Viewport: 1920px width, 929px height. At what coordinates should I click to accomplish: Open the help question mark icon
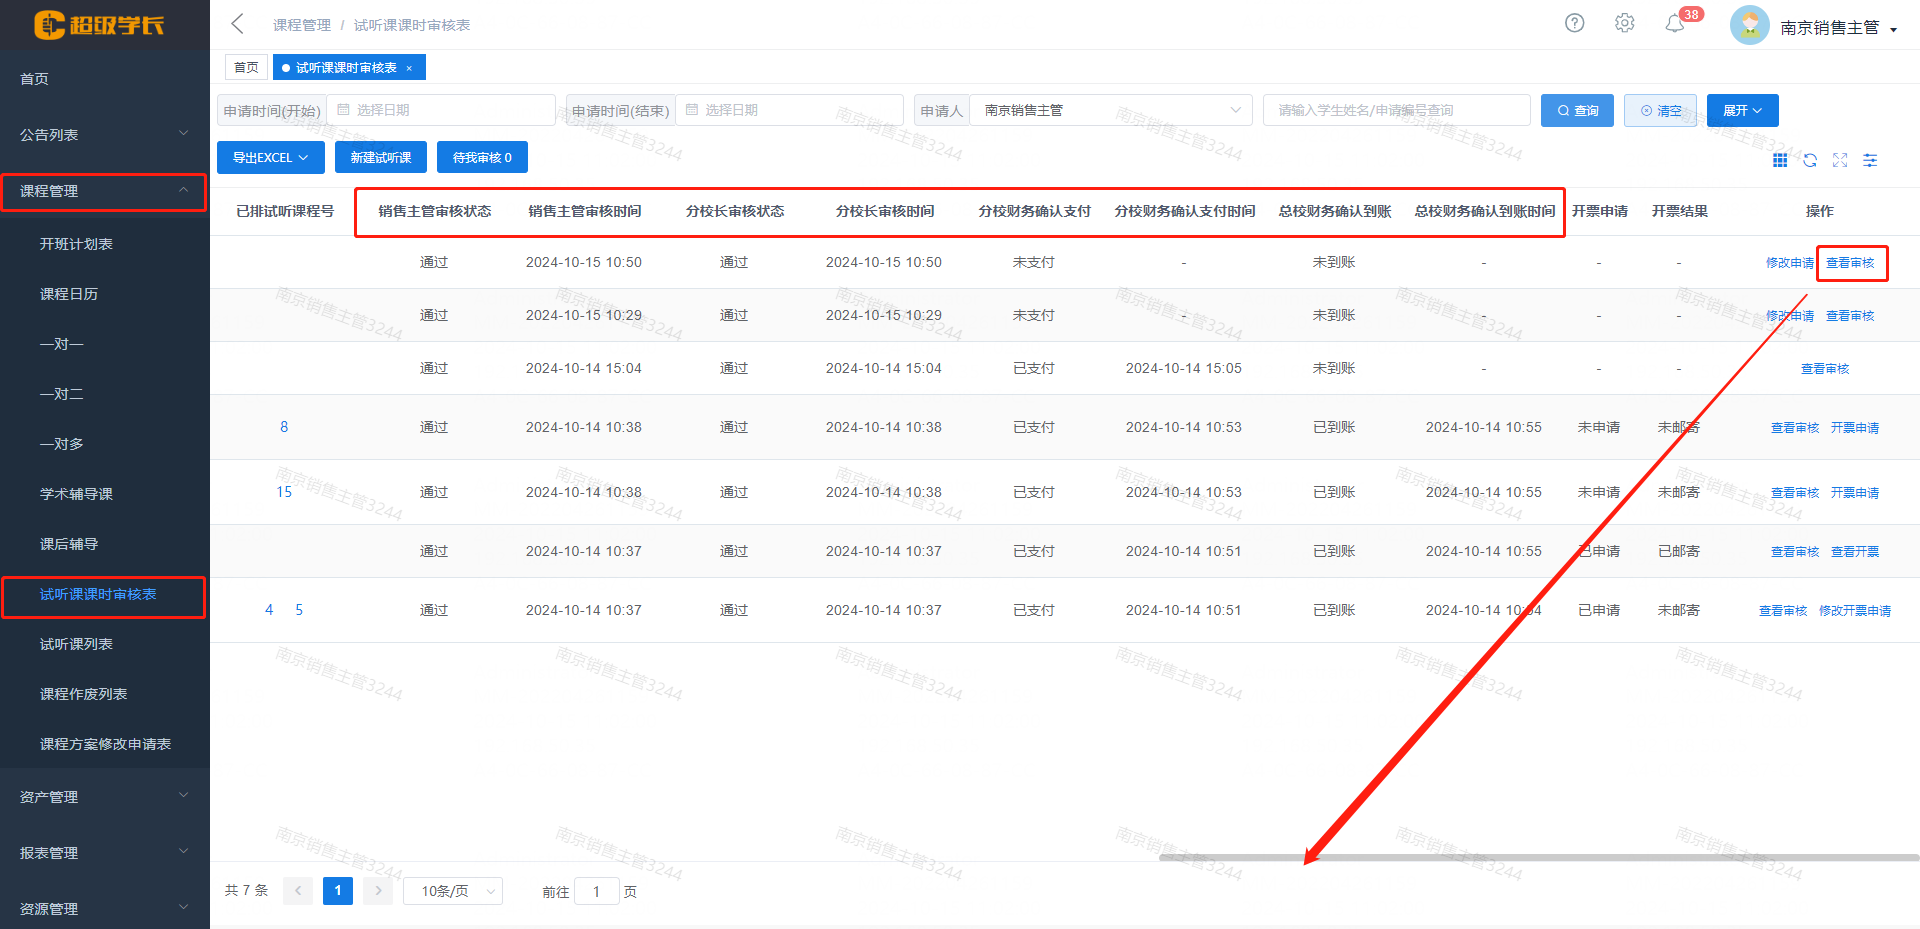[1574, 23]
